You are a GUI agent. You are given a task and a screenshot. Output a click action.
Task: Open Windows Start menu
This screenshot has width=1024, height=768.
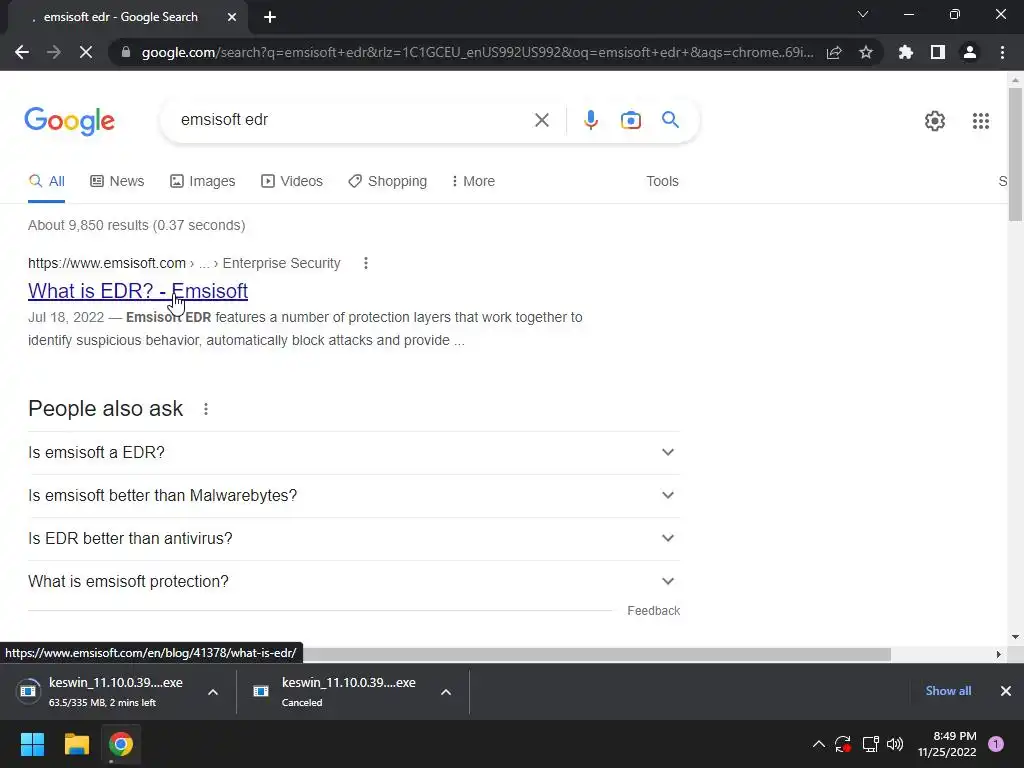click(32, 744)
